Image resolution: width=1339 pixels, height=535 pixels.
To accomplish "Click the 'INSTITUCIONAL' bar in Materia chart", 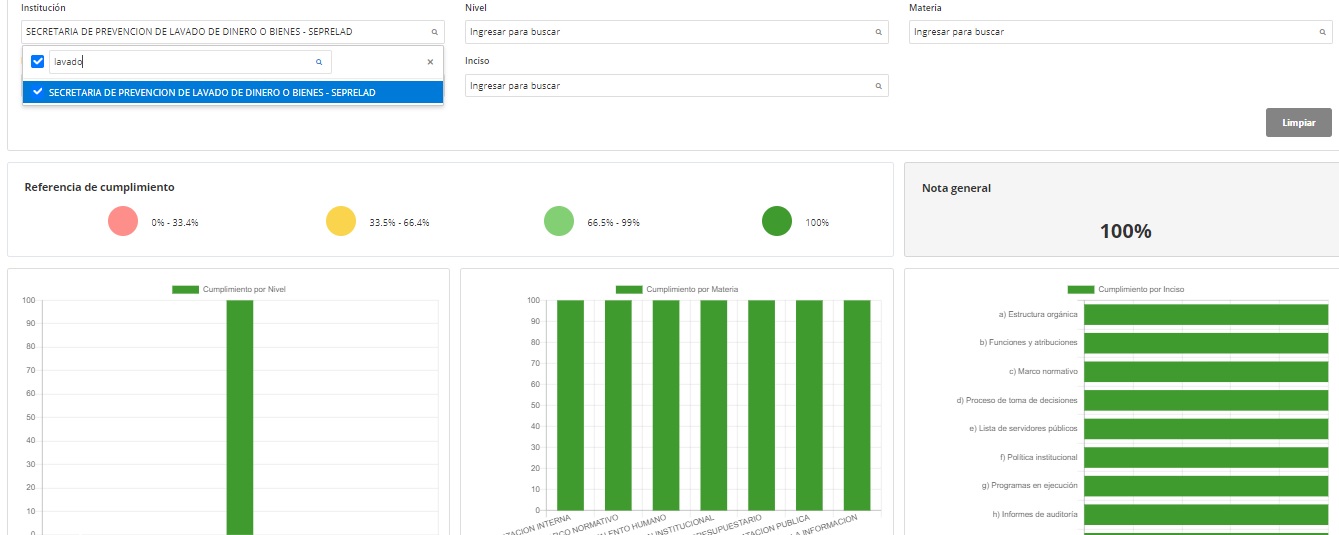I will pos(714,405).
